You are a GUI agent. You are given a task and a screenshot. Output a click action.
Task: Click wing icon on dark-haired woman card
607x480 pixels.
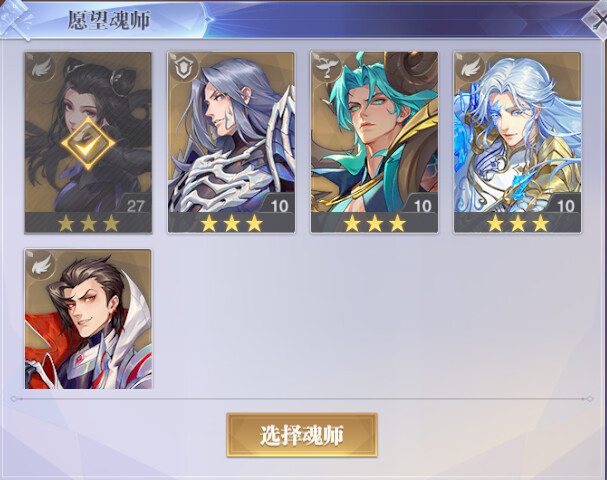click(x=41, y=69)
